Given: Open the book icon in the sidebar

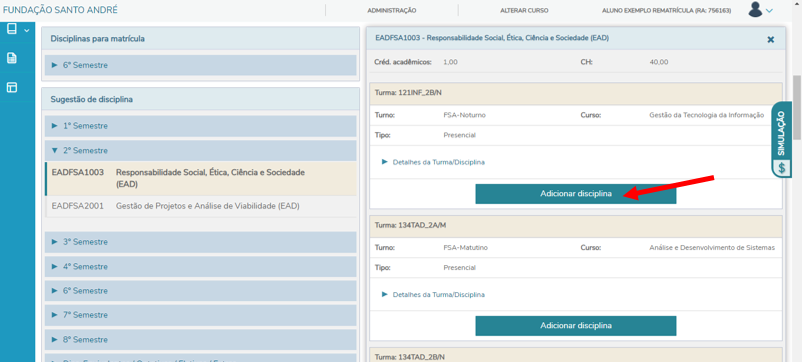Looking at the screenshot, I should coord(12,29).
